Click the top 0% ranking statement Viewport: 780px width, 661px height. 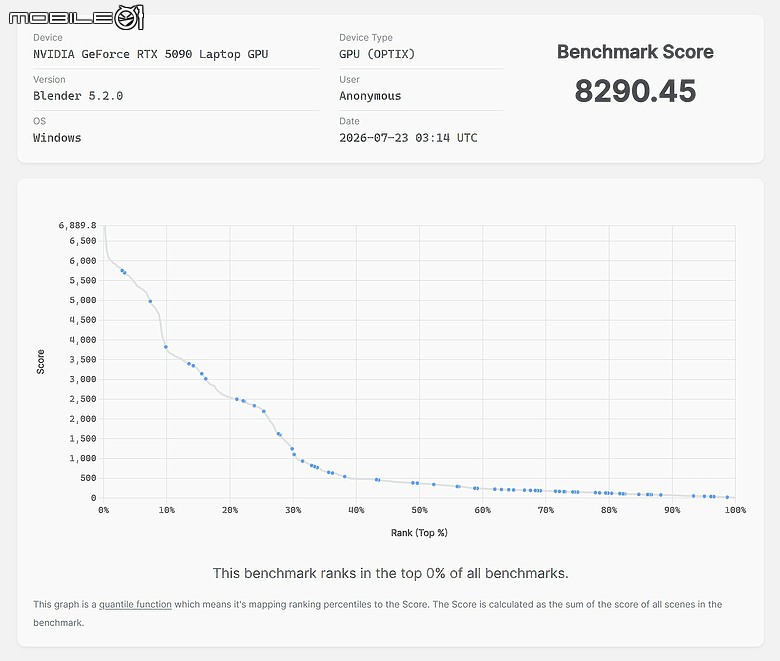coord(390,573)
